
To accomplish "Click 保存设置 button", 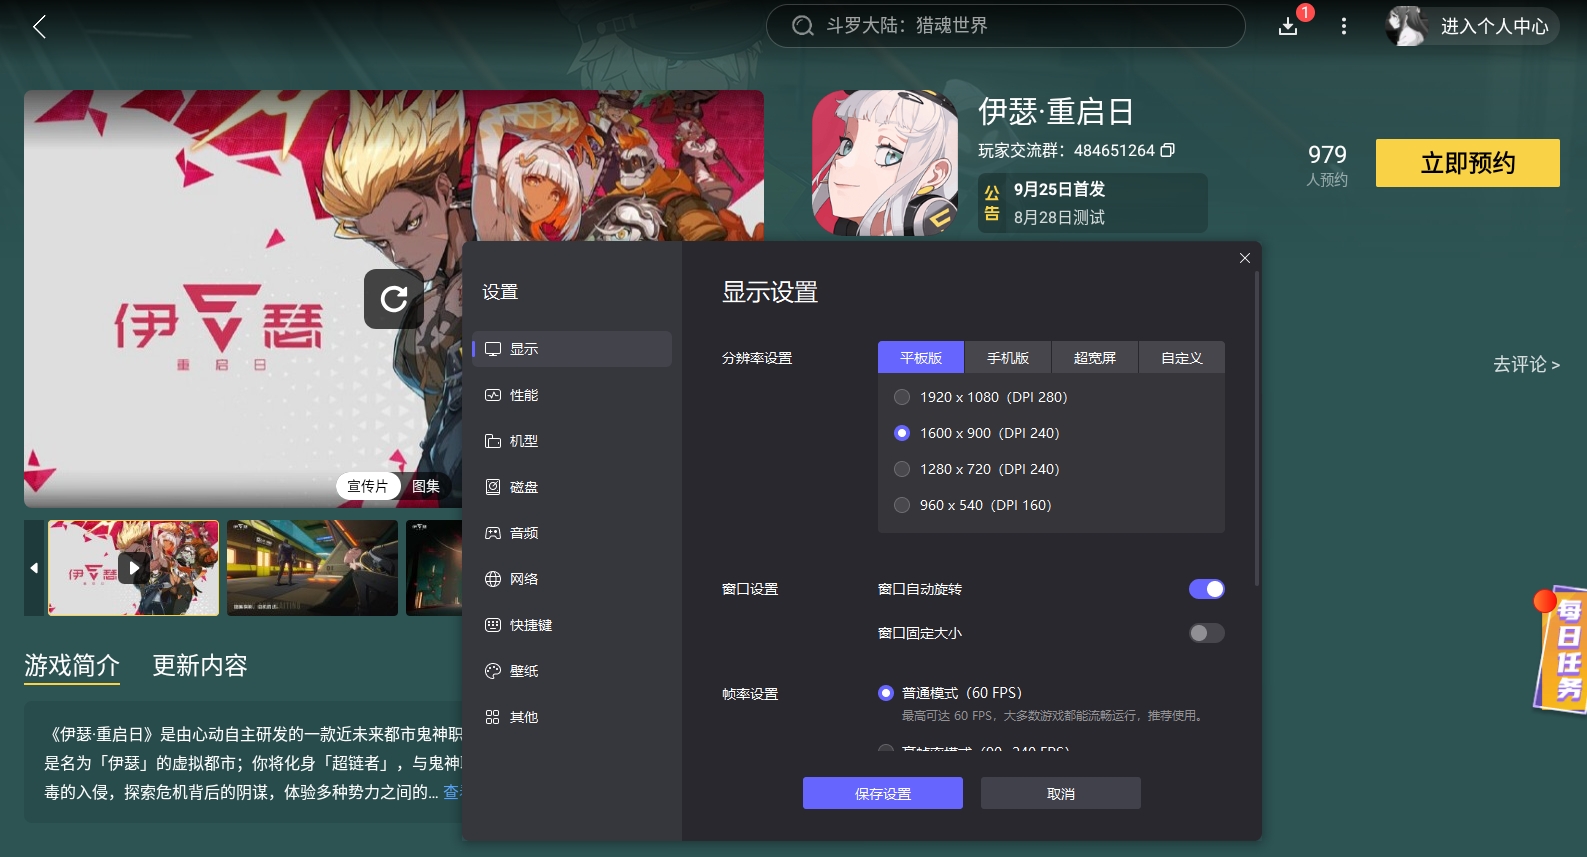I will click(x=883, y=793).
